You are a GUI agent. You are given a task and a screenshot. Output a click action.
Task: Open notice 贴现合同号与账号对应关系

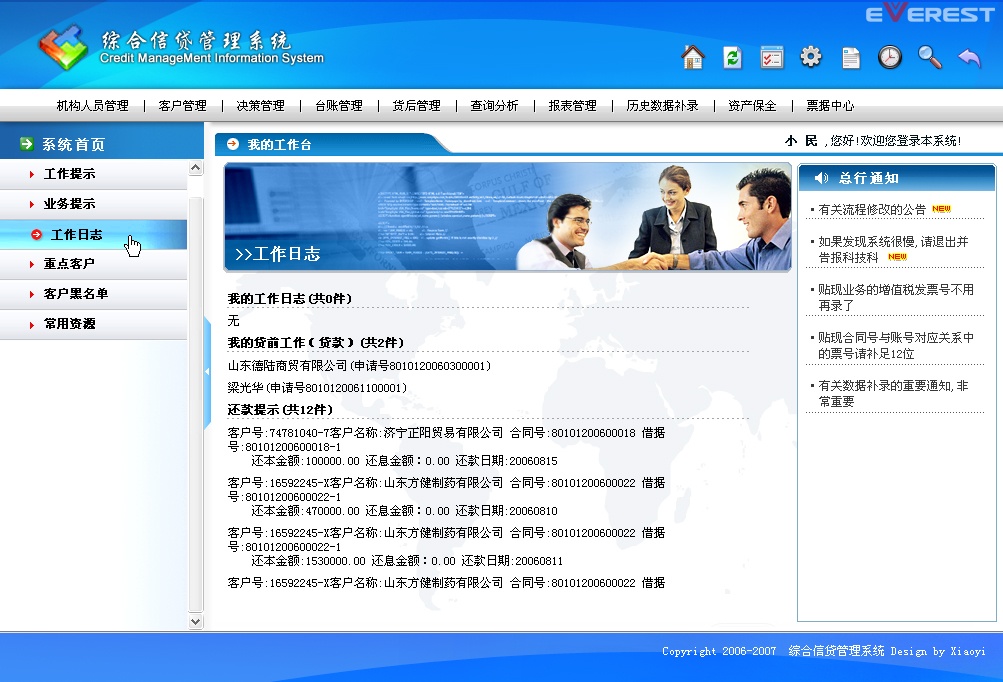tap(896, 345)
